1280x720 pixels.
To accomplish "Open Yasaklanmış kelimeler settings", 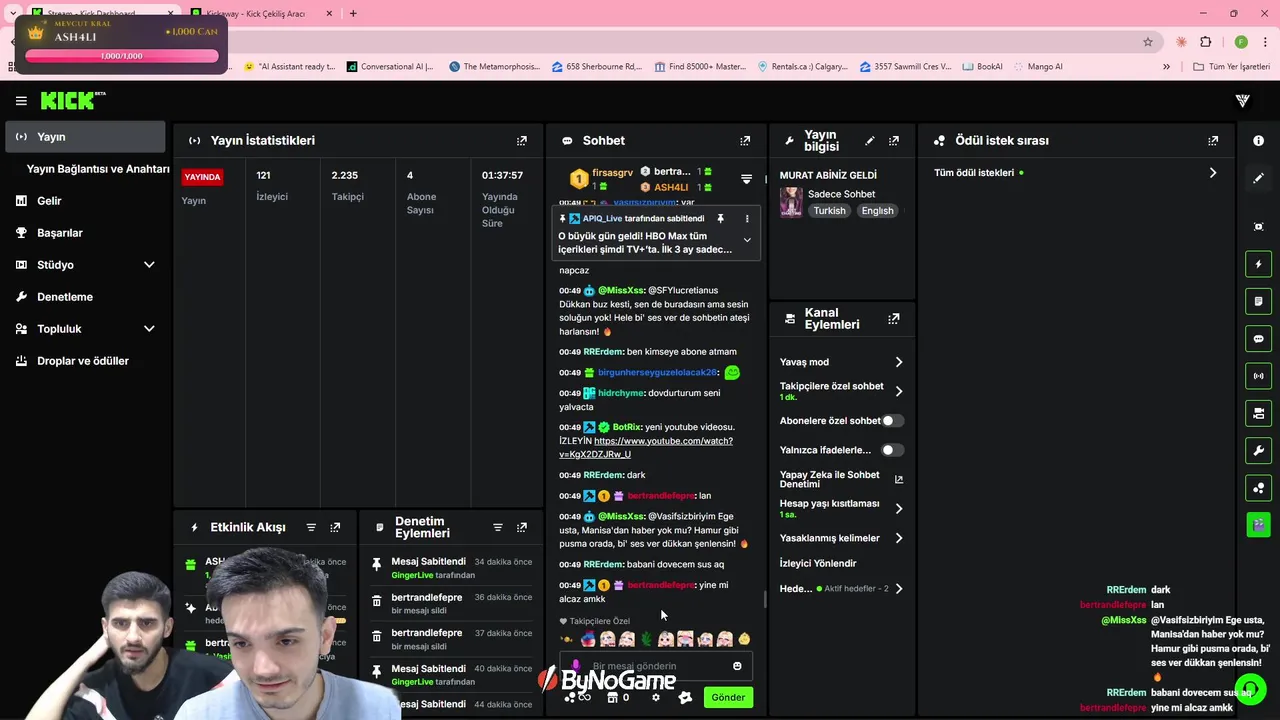I will [x=898, y=538].
